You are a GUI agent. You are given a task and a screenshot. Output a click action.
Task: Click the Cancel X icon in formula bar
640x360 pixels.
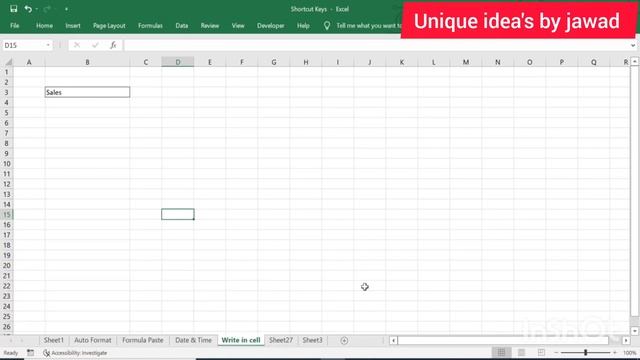[77, 45]
